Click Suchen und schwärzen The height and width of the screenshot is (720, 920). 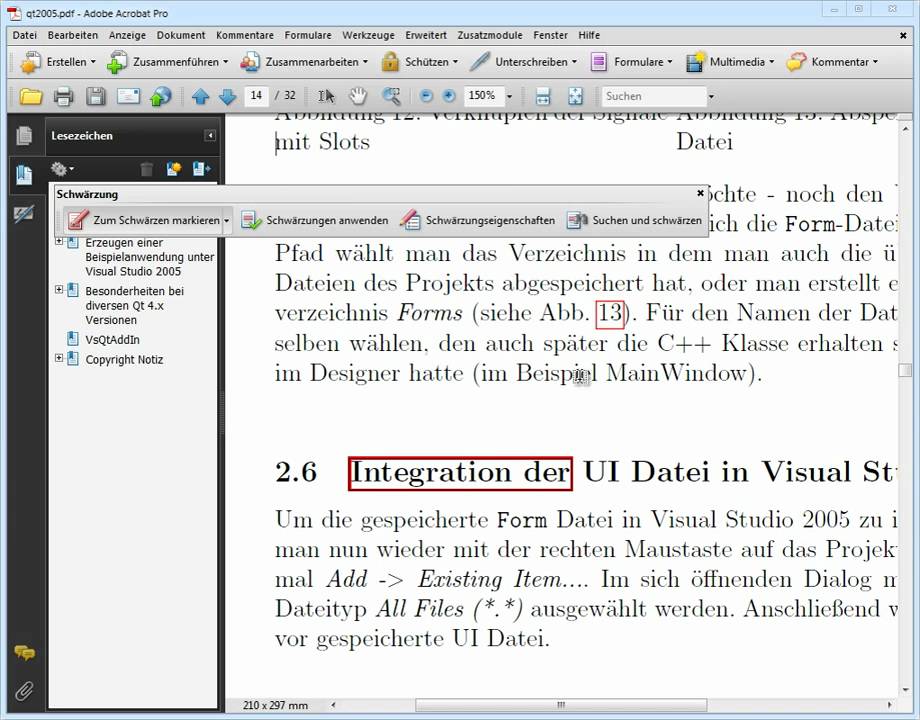(x=634, y=220)
